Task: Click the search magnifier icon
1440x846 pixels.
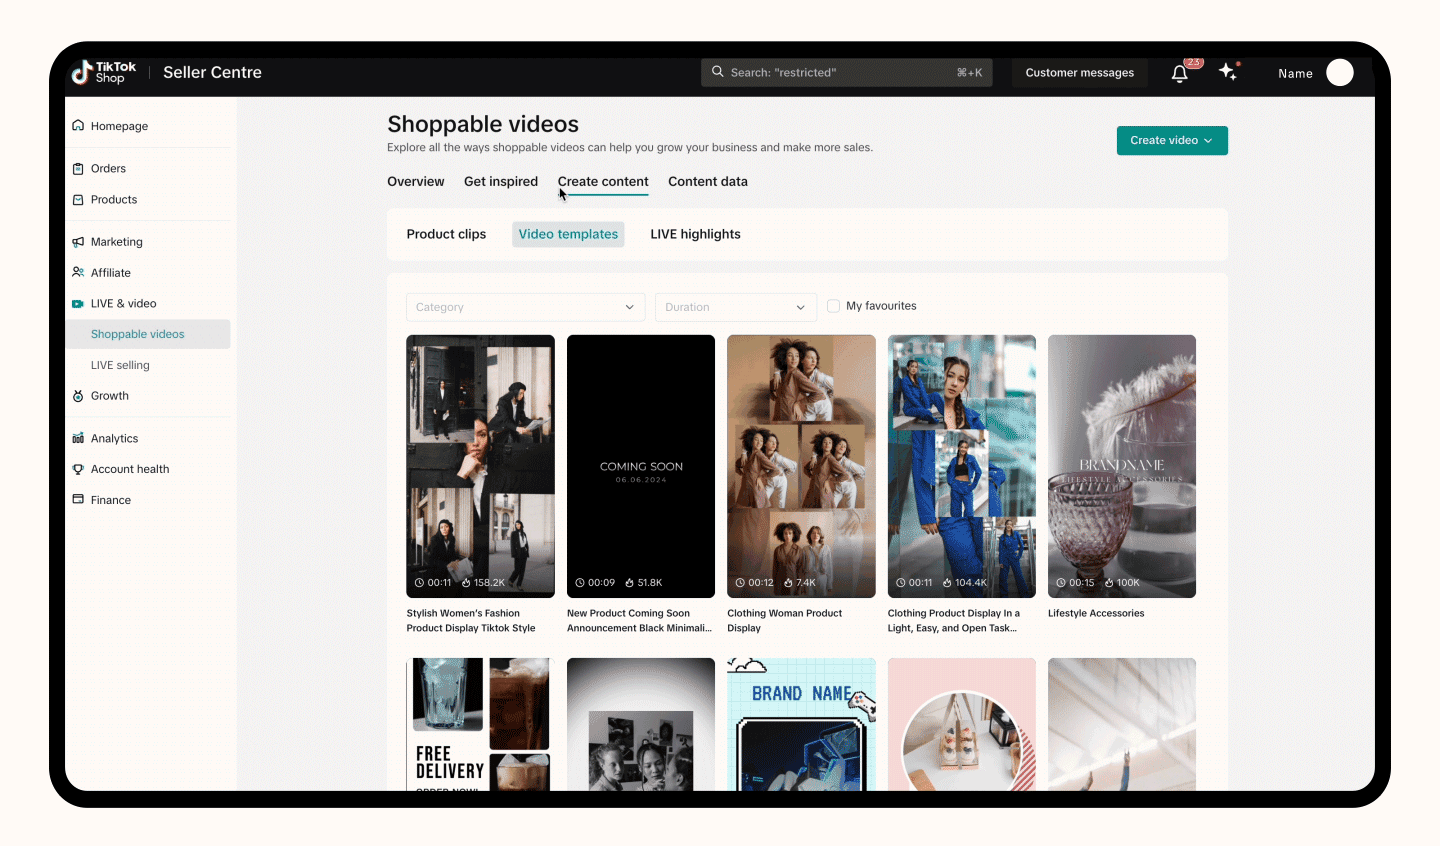Action: (717, 72)
